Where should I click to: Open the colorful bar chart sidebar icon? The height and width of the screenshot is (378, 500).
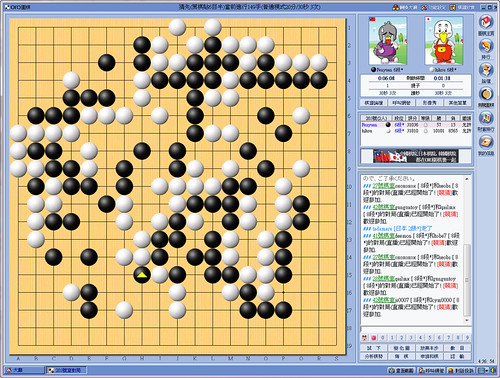coord(486,118)
